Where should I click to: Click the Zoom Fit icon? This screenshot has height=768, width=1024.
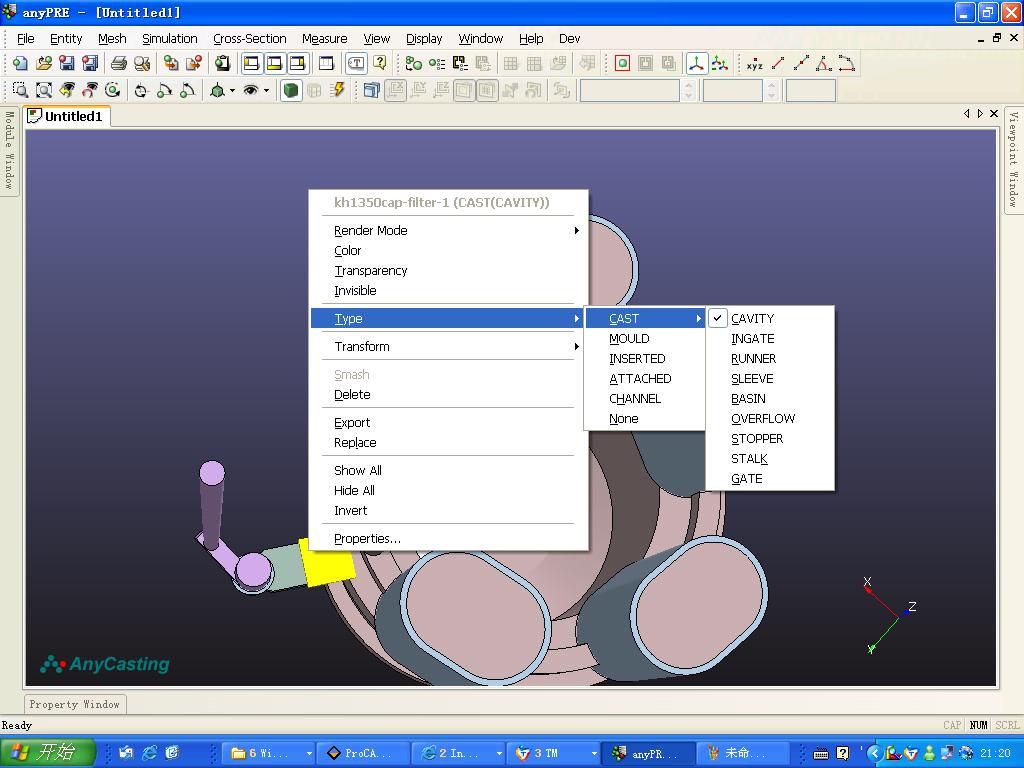tap(44, 90)
